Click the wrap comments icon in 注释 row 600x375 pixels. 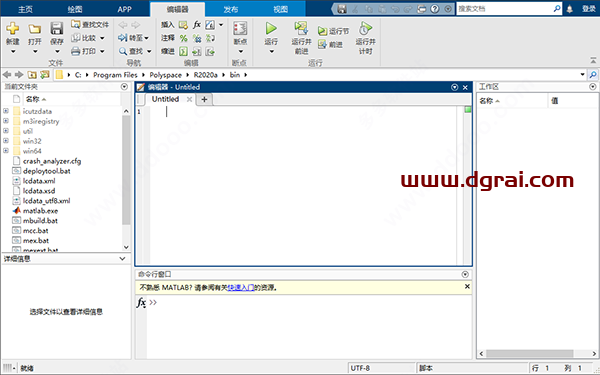[210, 38]
